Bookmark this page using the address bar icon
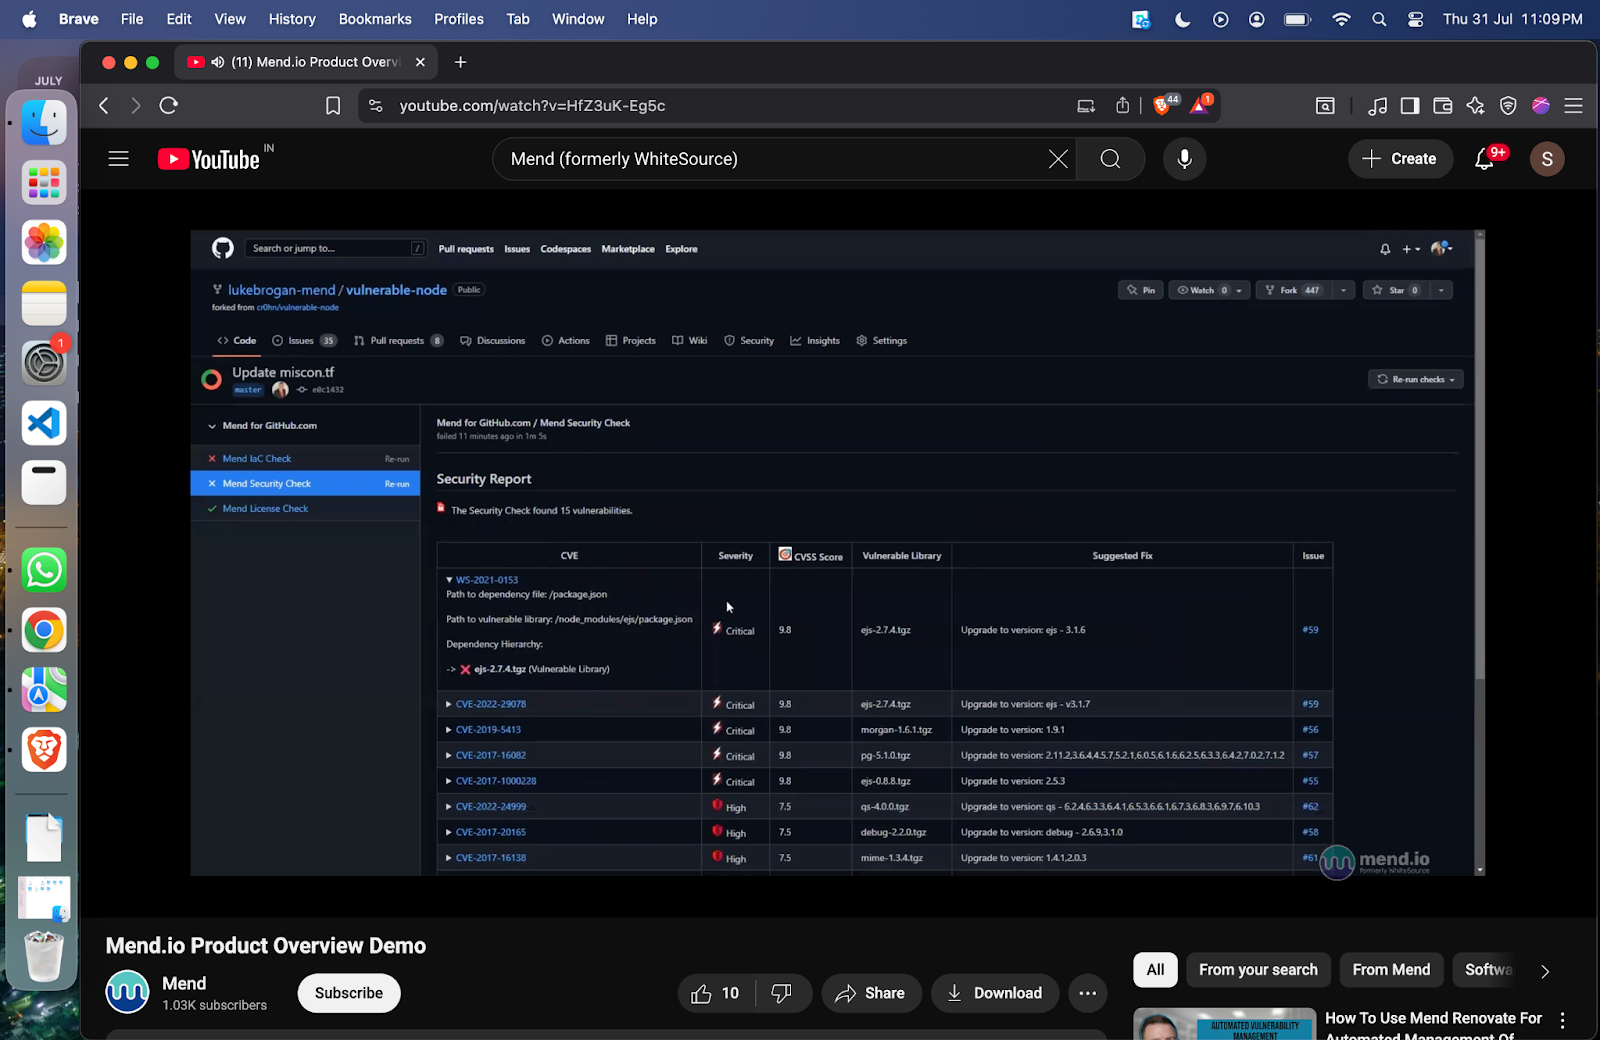This screenshot has height=1040, width=1600. click(x=332, y=105)
